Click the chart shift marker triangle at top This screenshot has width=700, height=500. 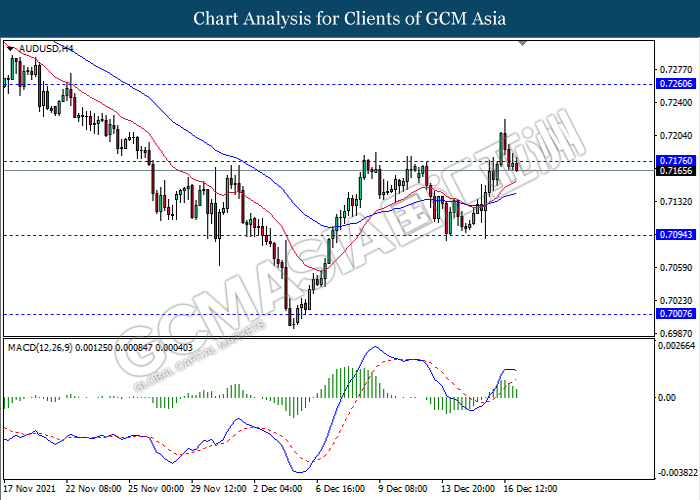click(x=523, y=43)
